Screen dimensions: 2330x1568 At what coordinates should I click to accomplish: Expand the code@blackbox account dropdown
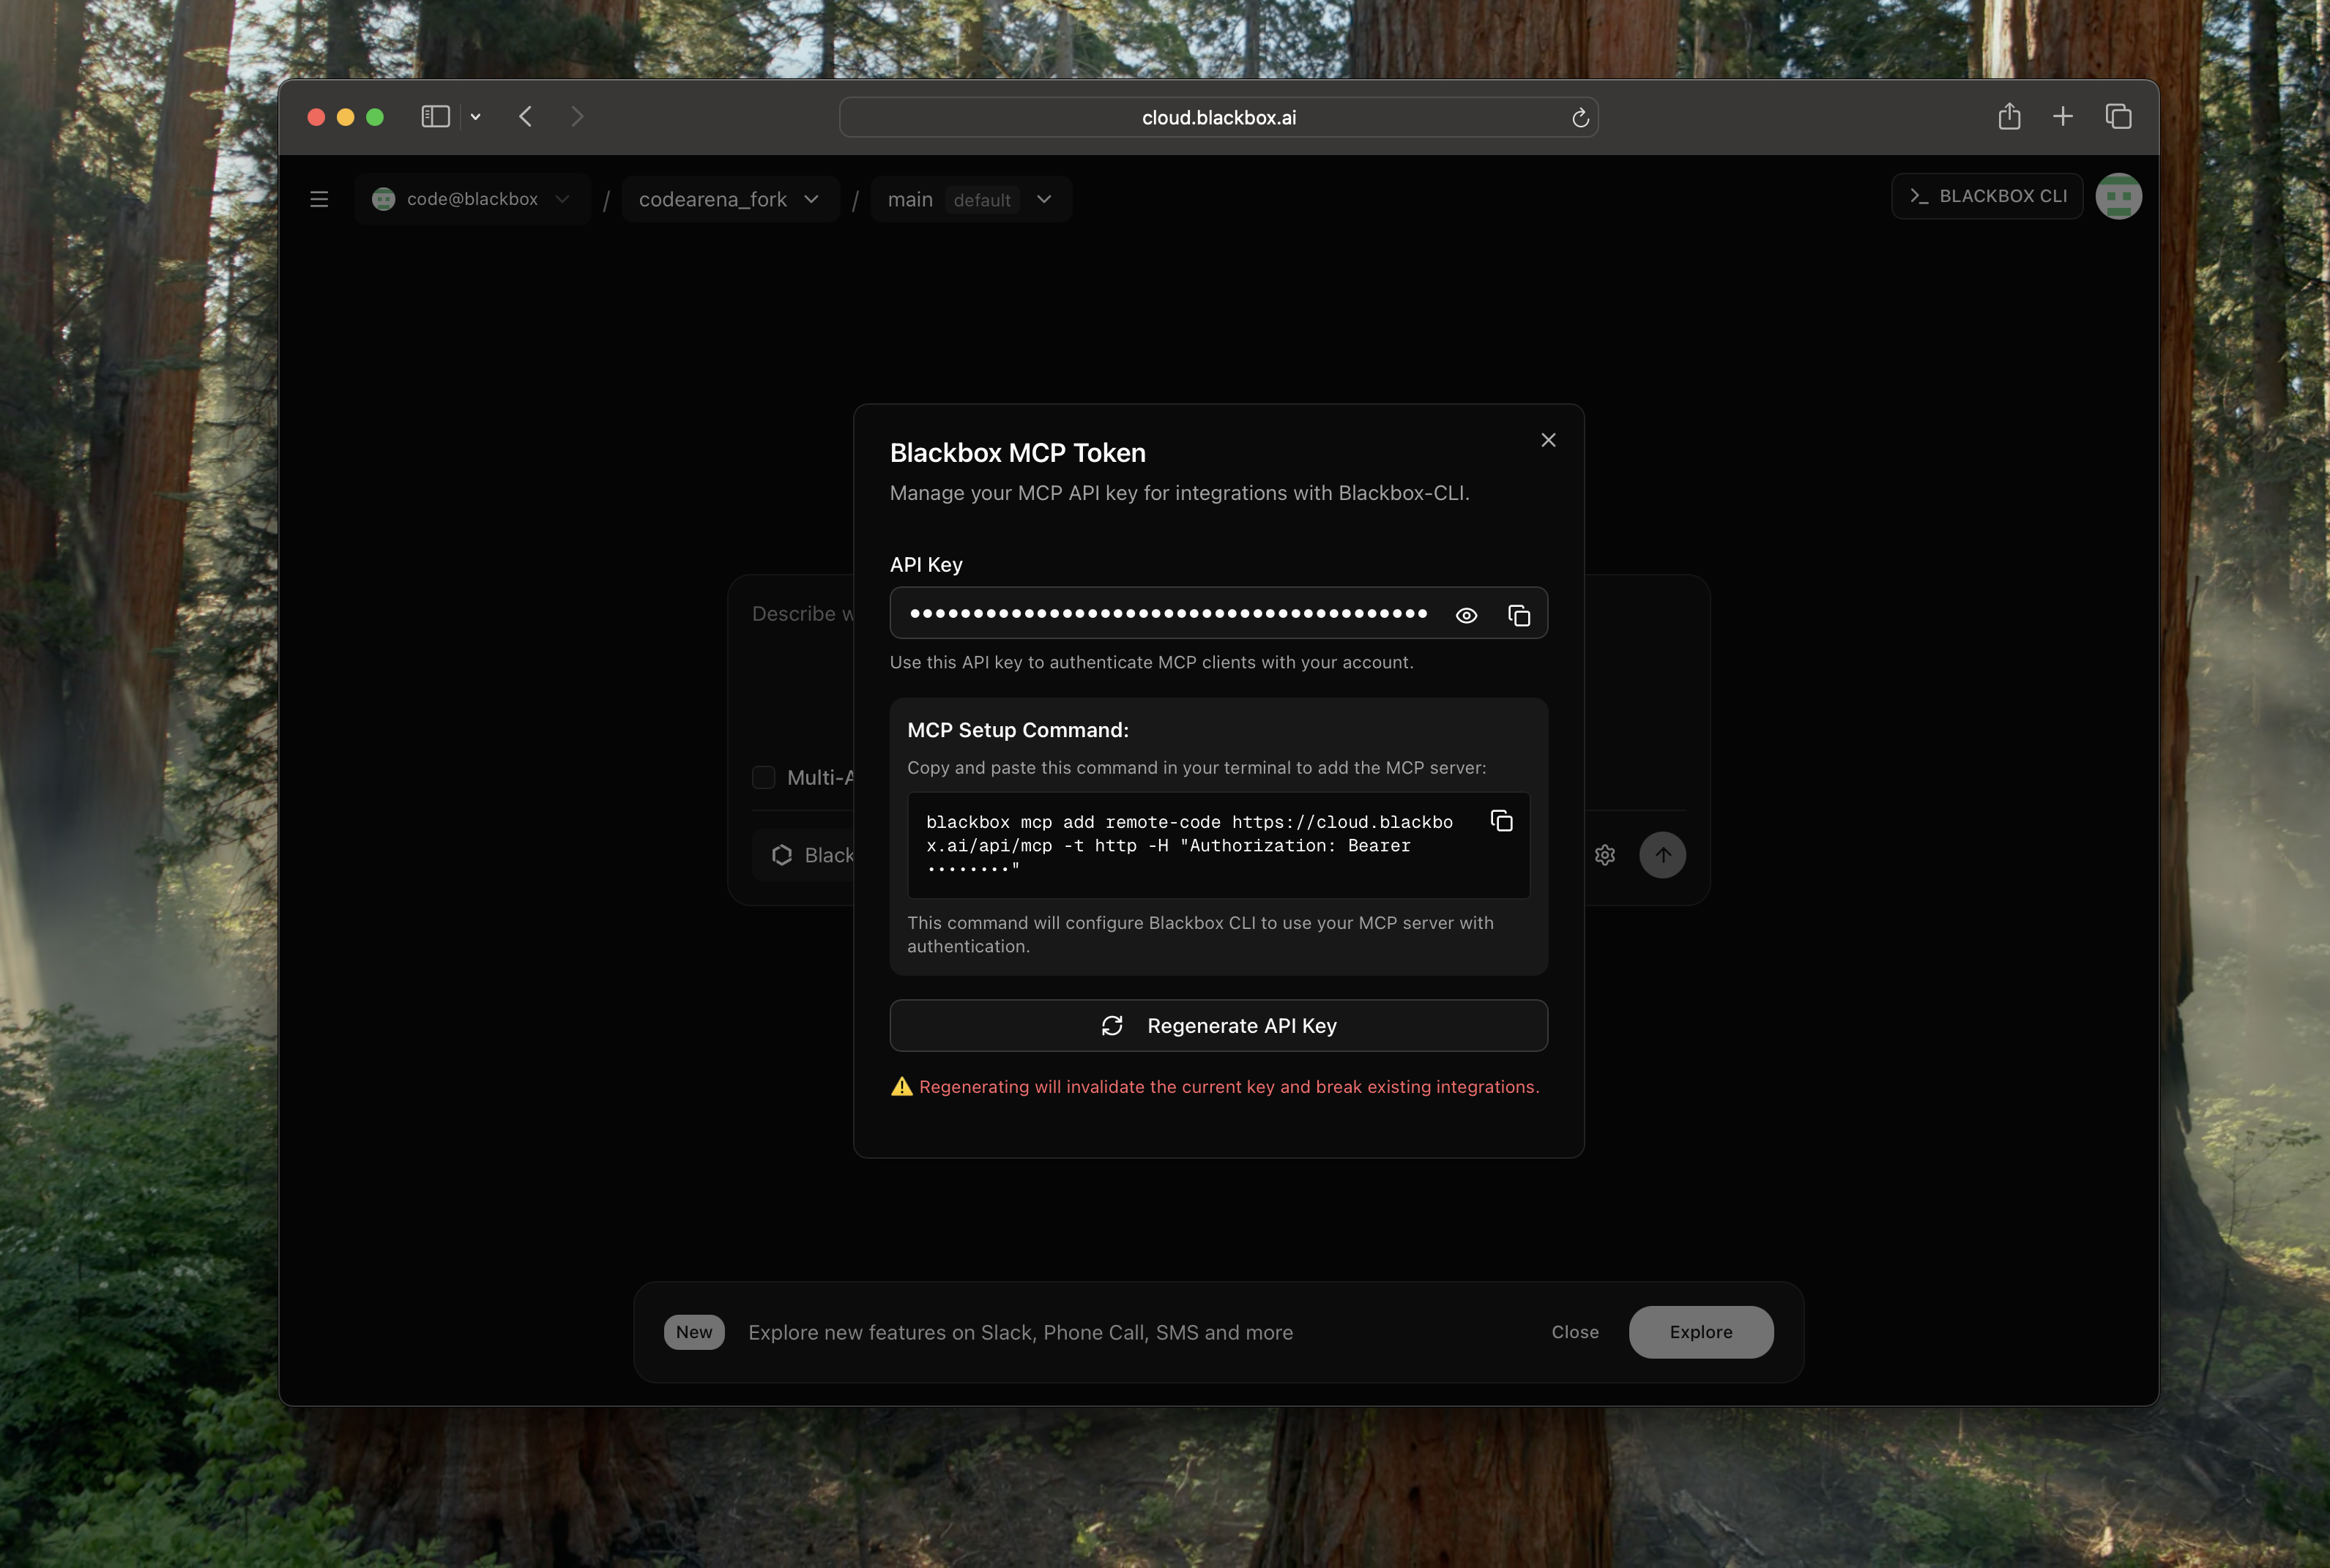click(472, 199)
